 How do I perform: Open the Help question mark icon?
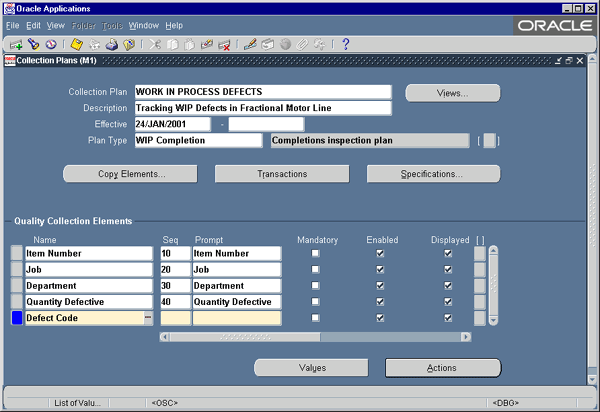[x=345, y=44]
